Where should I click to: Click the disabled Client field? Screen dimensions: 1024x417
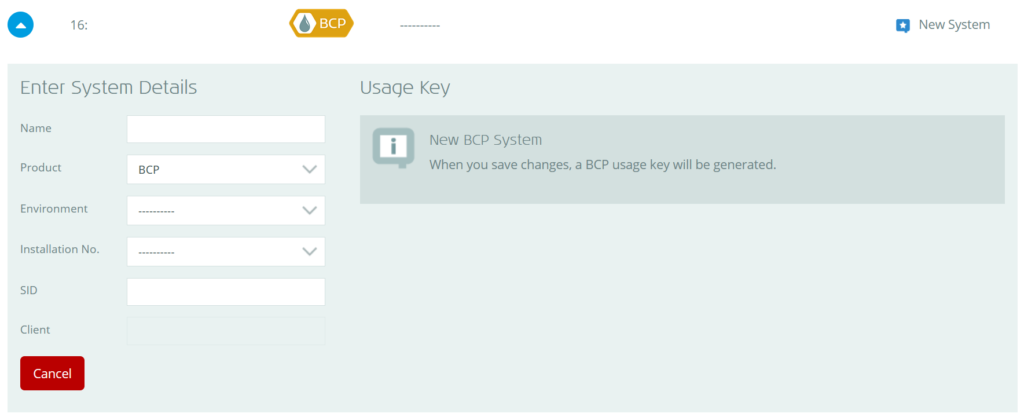tap(226, 331)
